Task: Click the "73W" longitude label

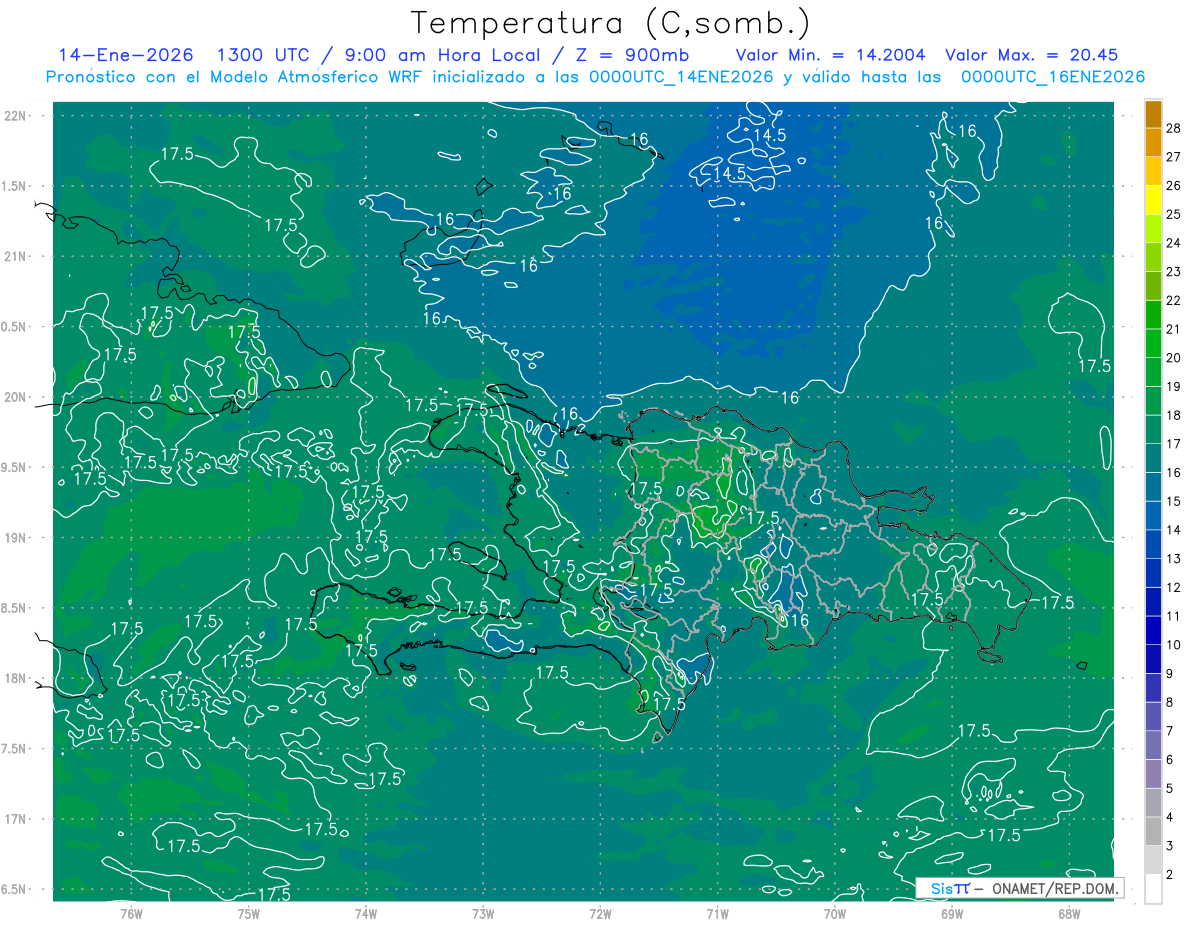Action: [483, 913]
